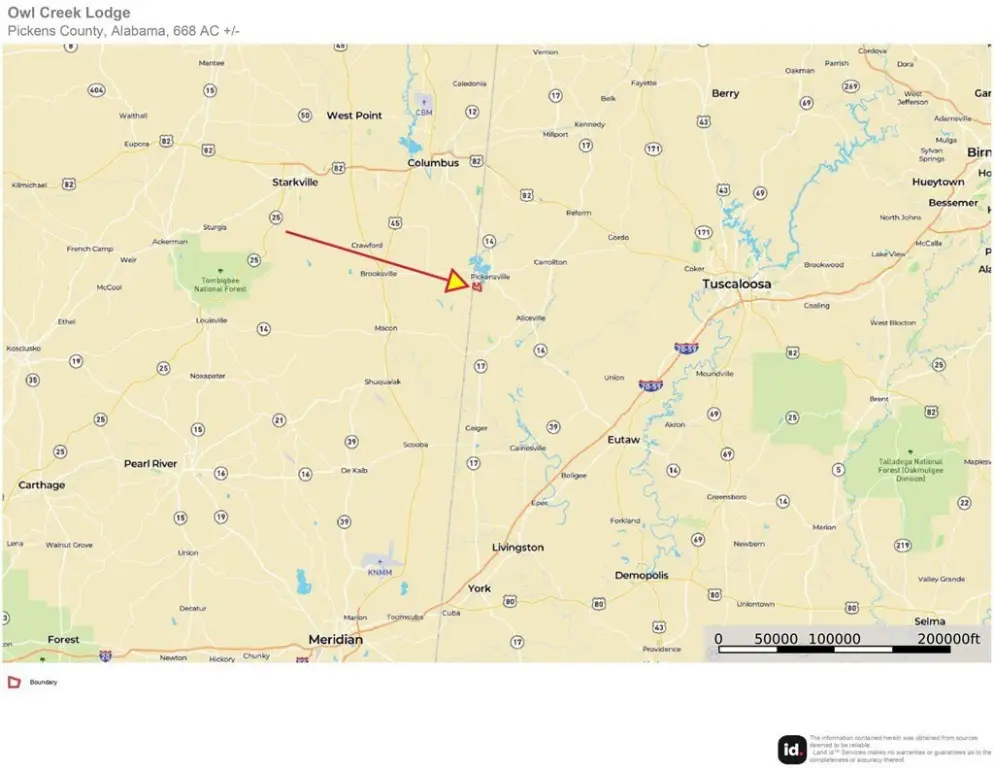Select the Columbus city label
This screenshot has width=994, height=768.
(433, 163)
